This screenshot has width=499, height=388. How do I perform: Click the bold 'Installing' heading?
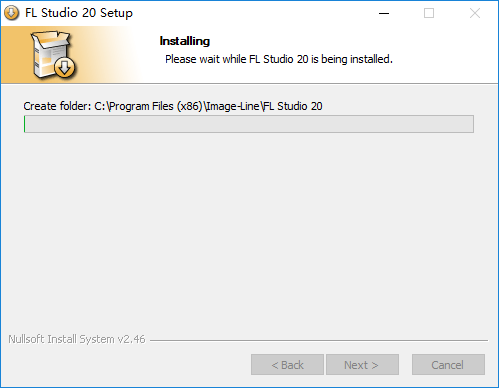click(x=185, y=41)
